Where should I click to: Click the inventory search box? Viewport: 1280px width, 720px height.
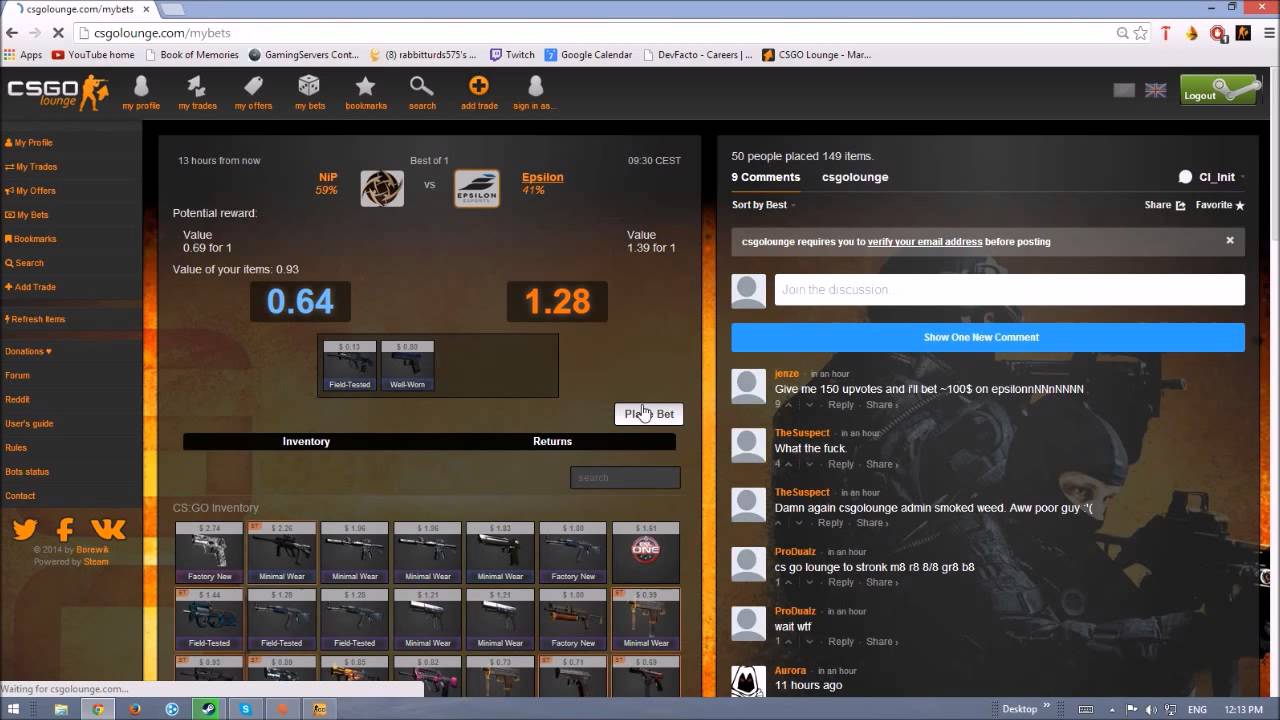pos(625,477)
